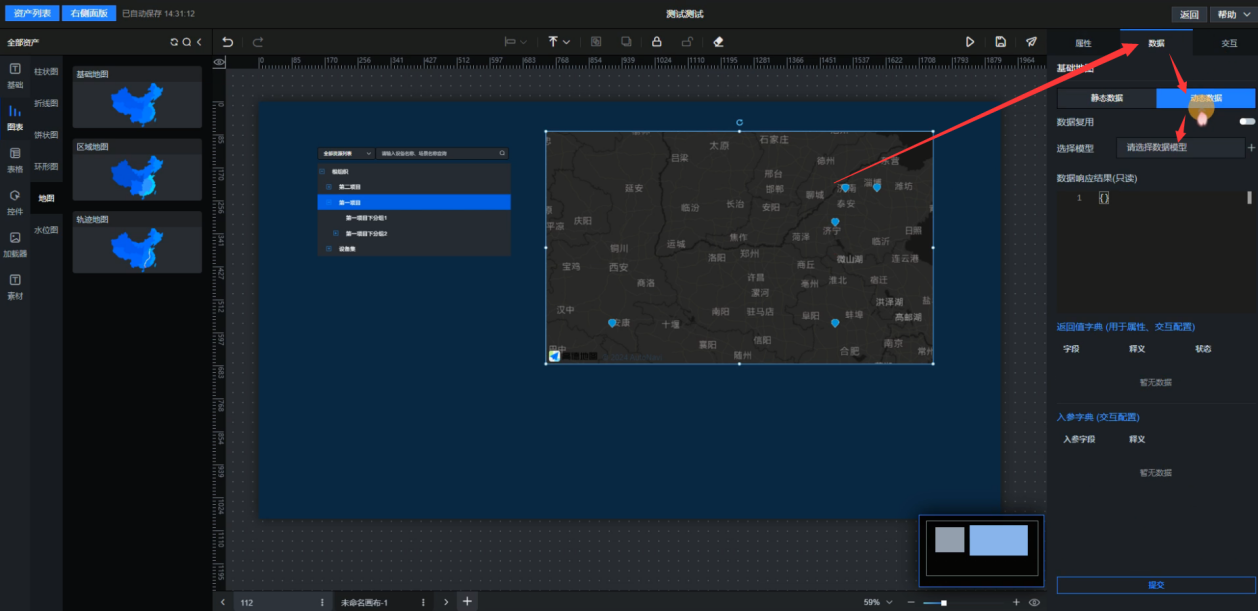Toggle the eye icon beside the ruler

pos(219,62)
